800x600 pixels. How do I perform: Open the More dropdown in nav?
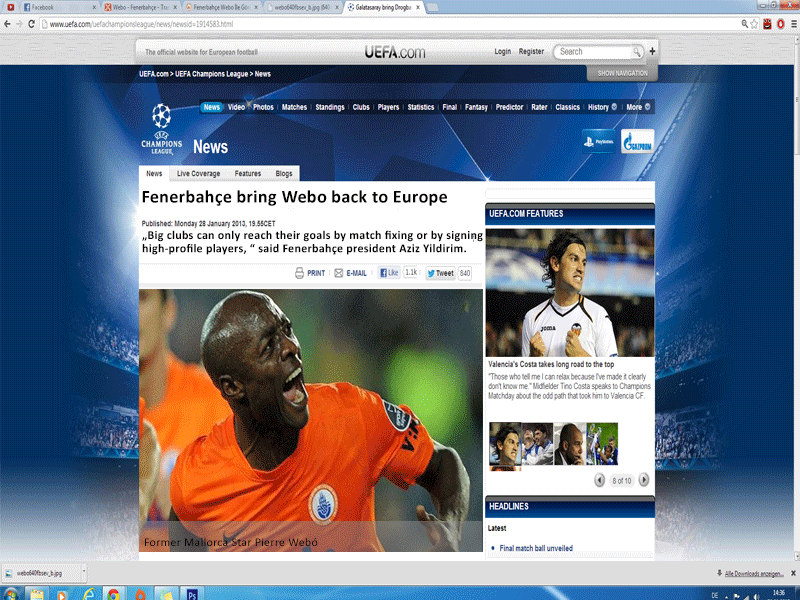(x=638, y=107)
